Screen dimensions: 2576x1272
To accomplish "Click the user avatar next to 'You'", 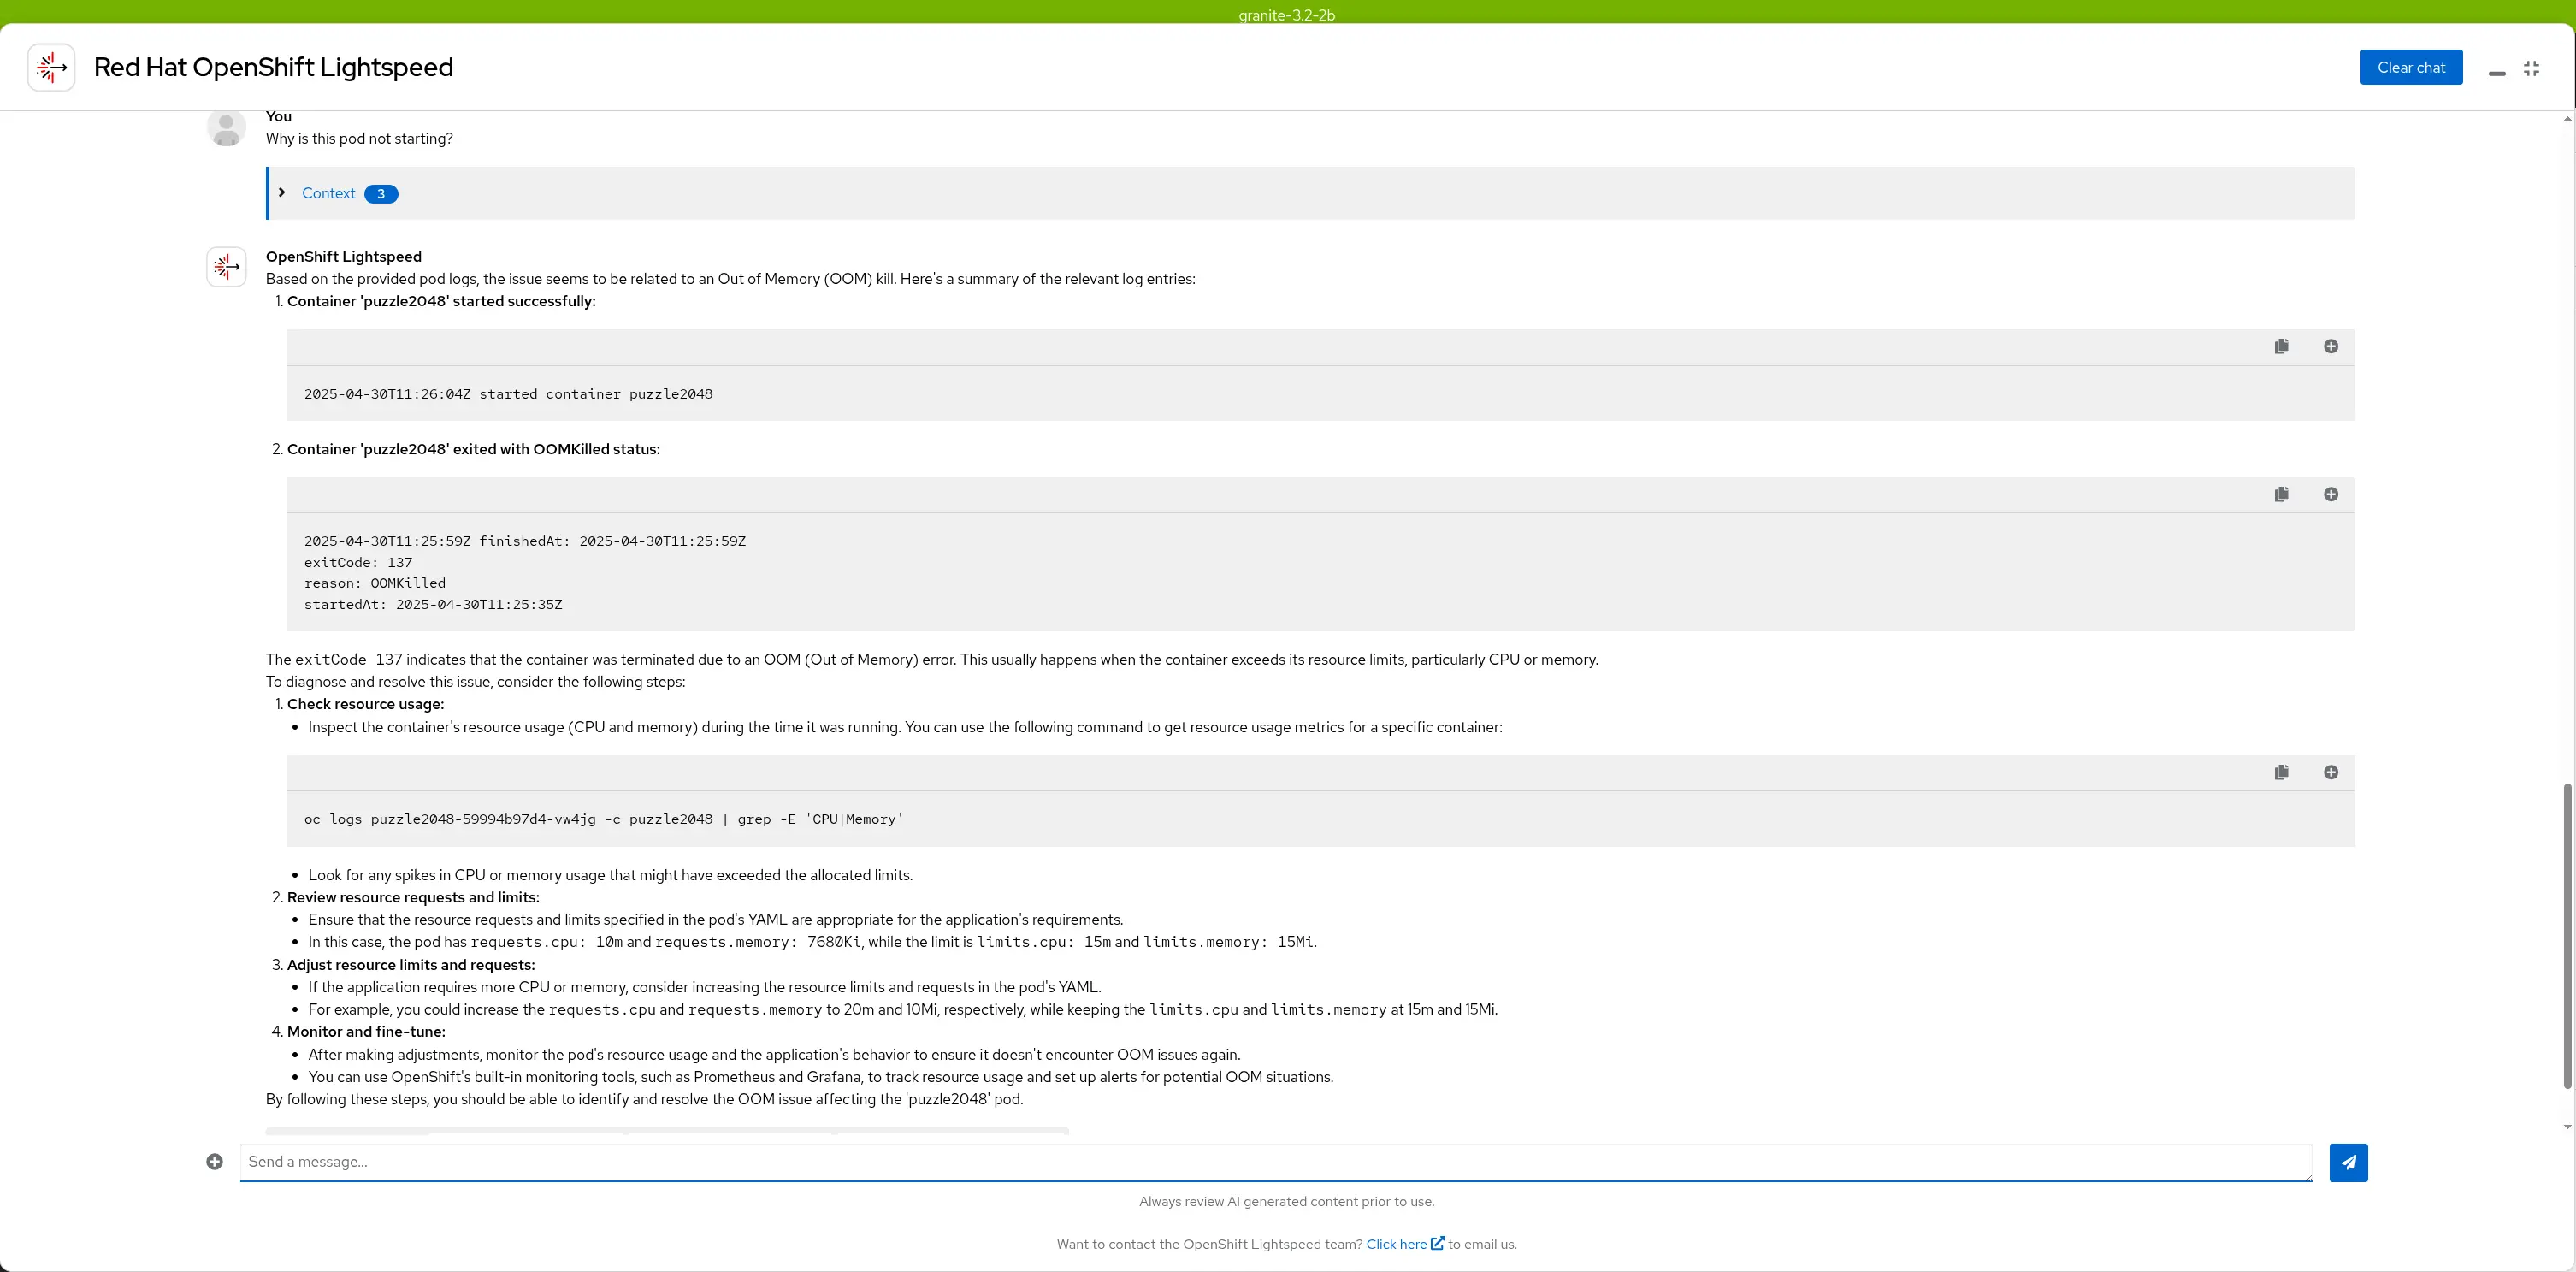I will pyautogui.click(x=226, y=128).
